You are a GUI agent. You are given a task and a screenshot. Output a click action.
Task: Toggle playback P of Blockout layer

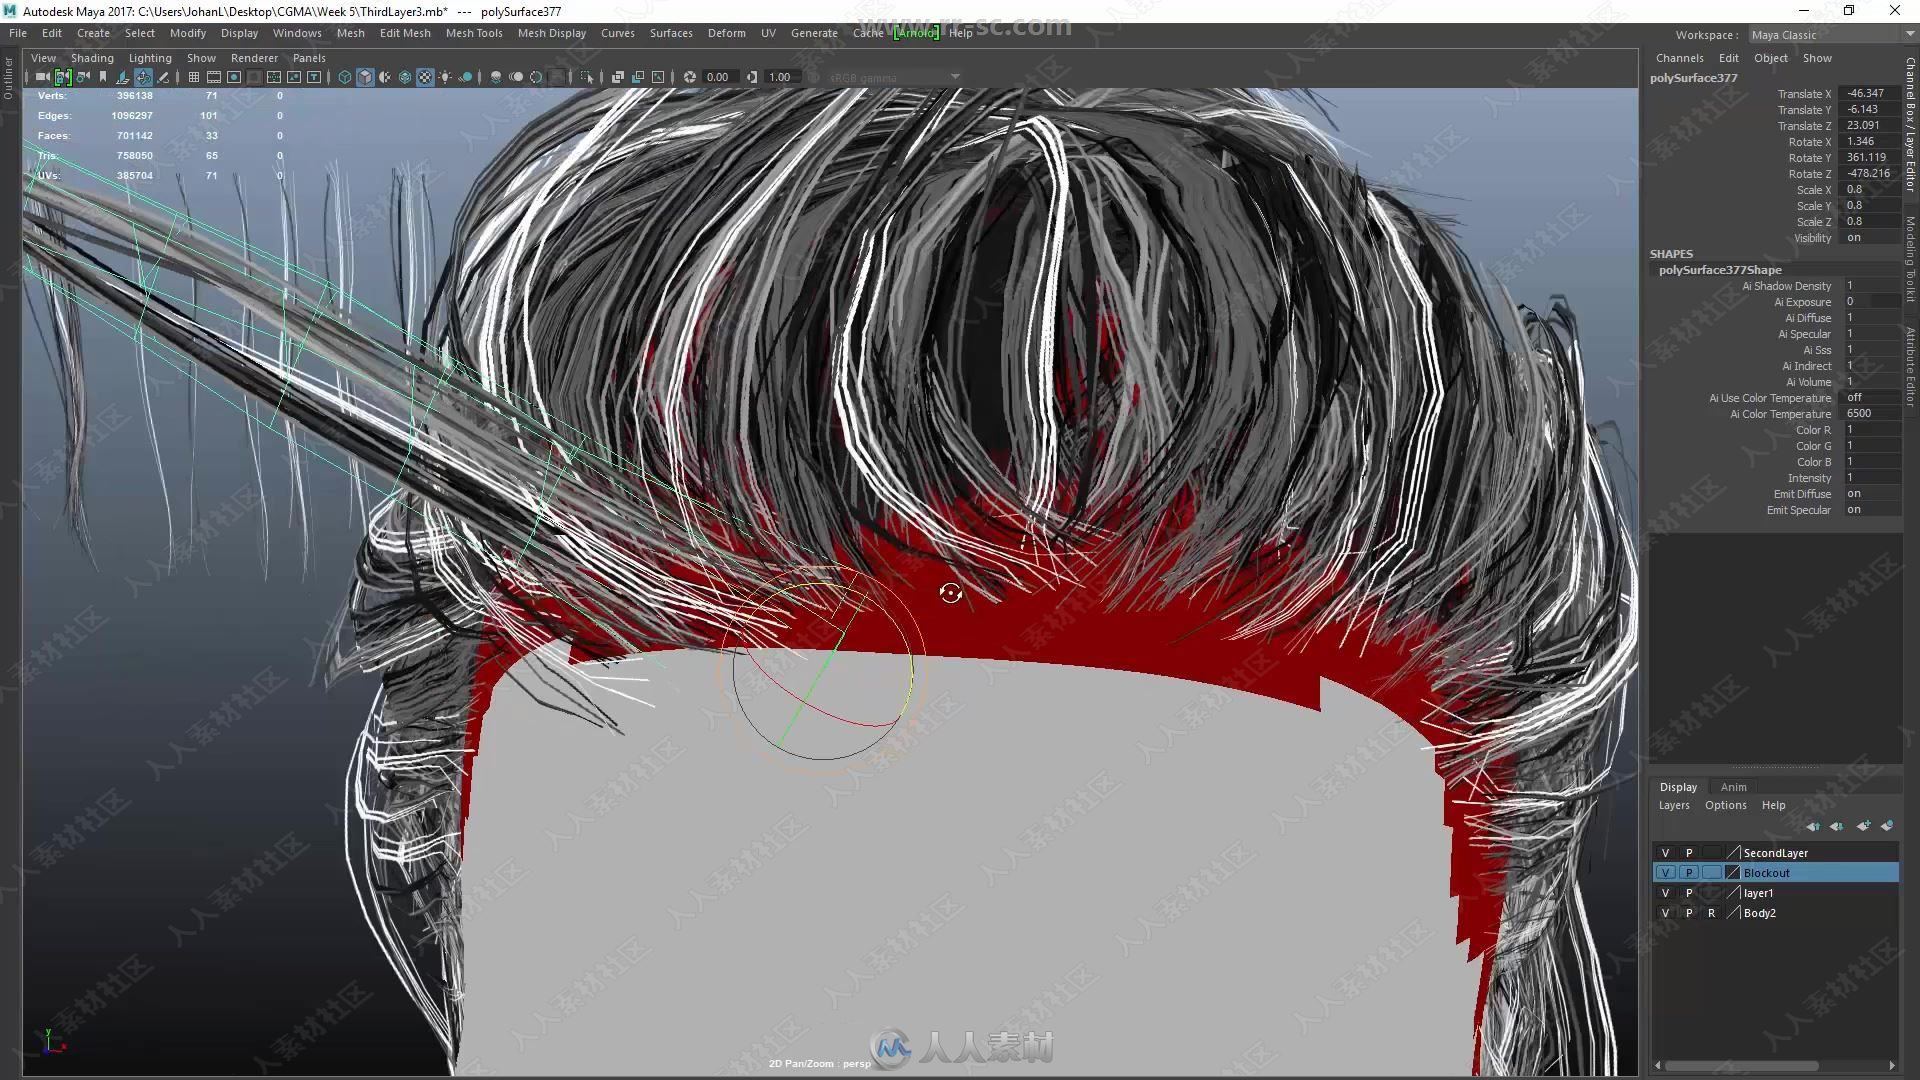click(1689, 873)
